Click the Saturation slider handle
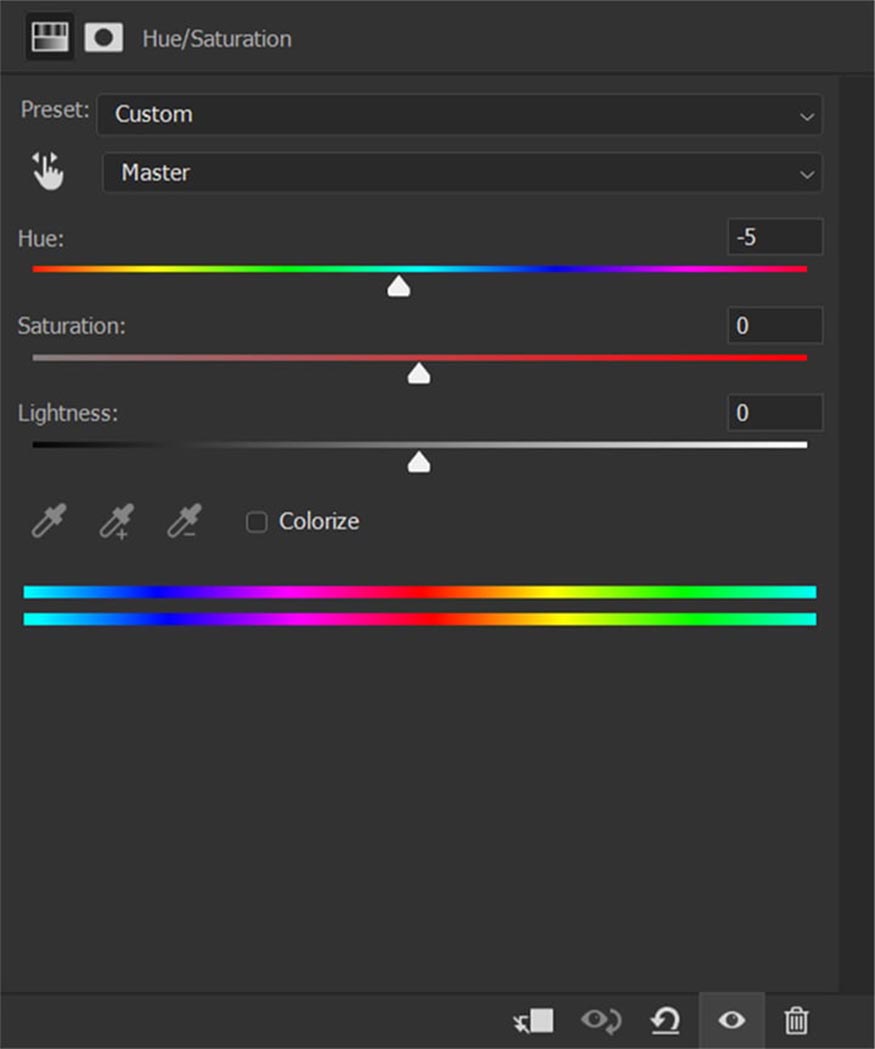Image resolution: width=875 pixels, height=1049 pixels. click(419, 375)
